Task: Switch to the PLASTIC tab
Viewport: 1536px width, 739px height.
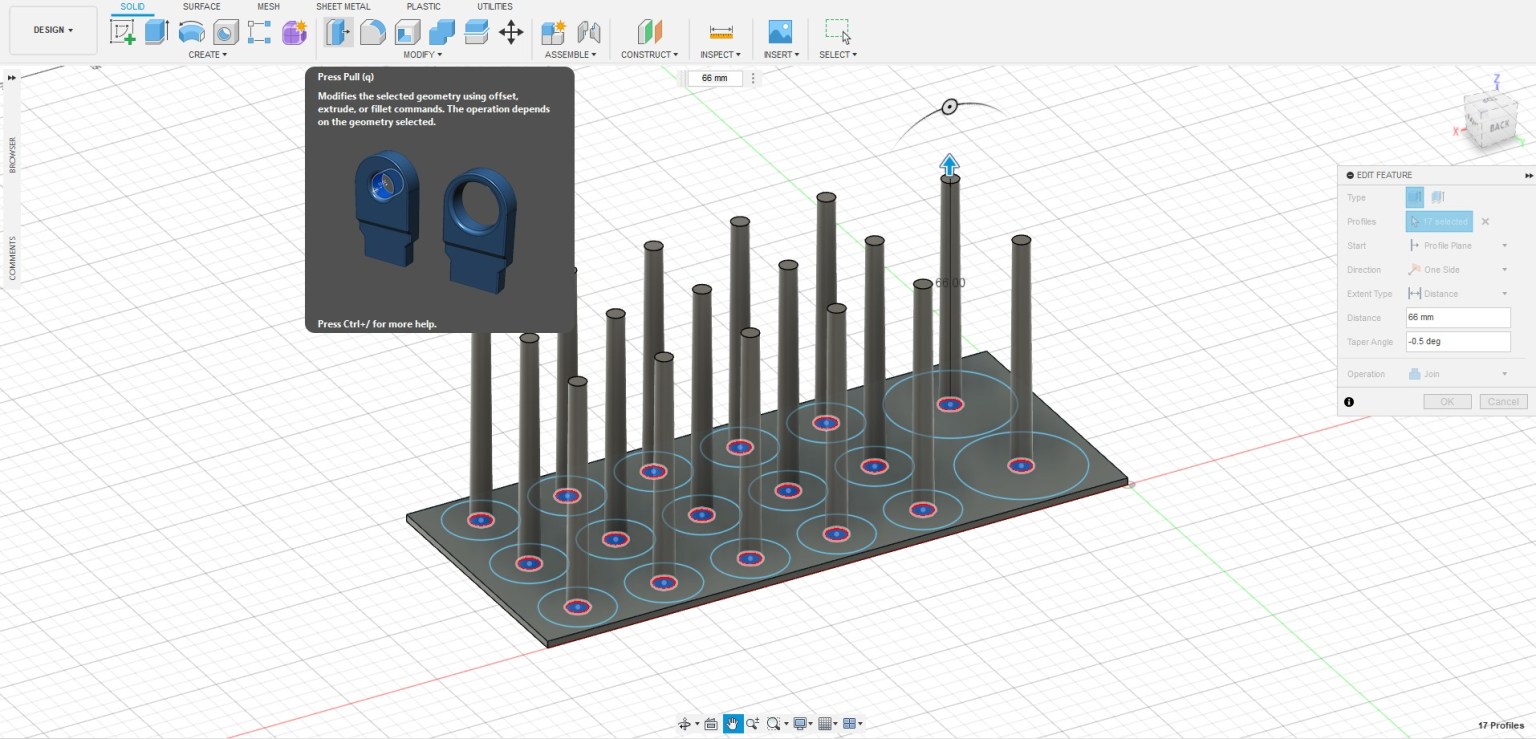Action: point(423,7)
